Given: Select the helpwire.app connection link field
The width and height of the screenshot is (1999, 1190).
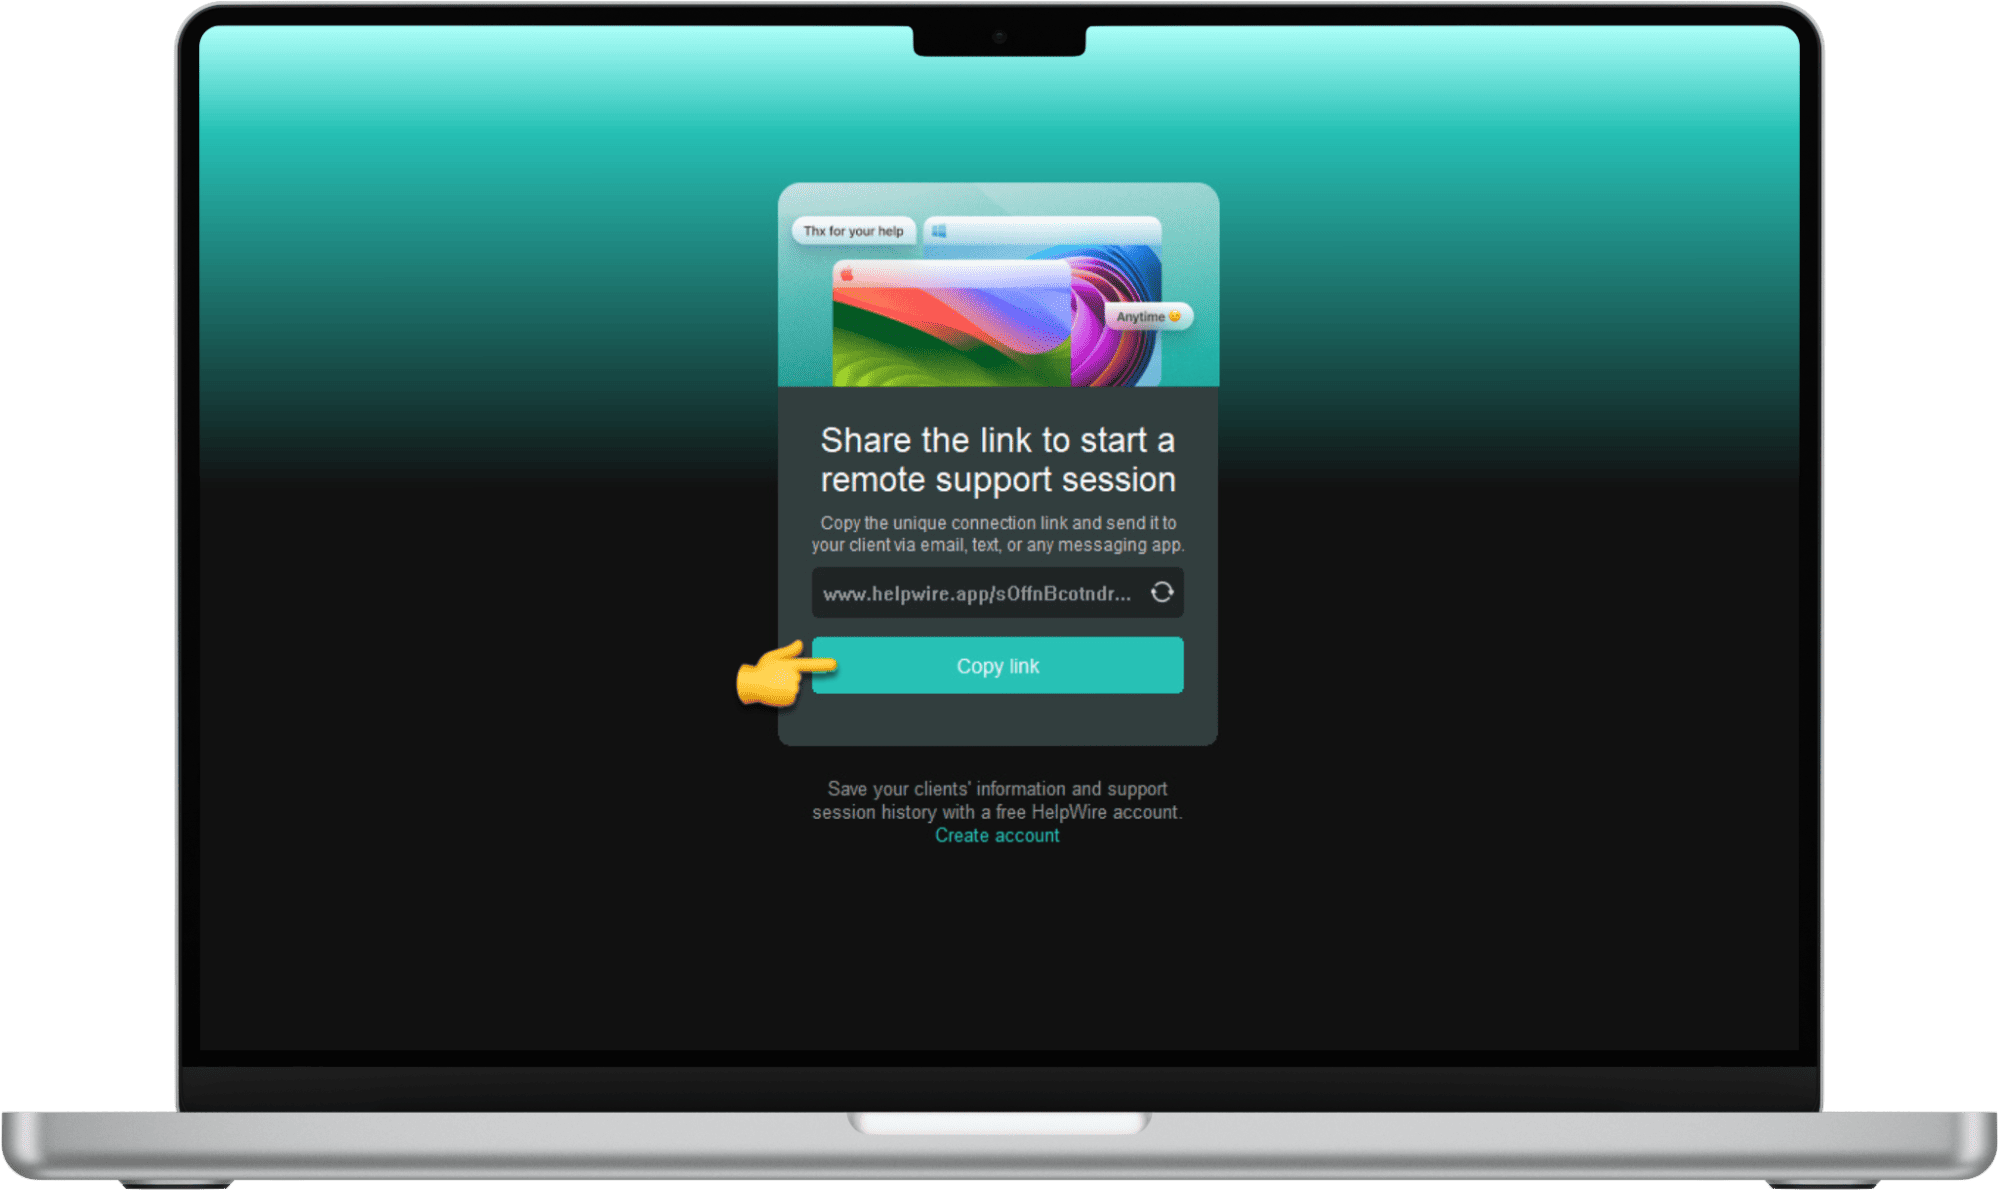Looking at the screenshot, I should pos(997,593).
